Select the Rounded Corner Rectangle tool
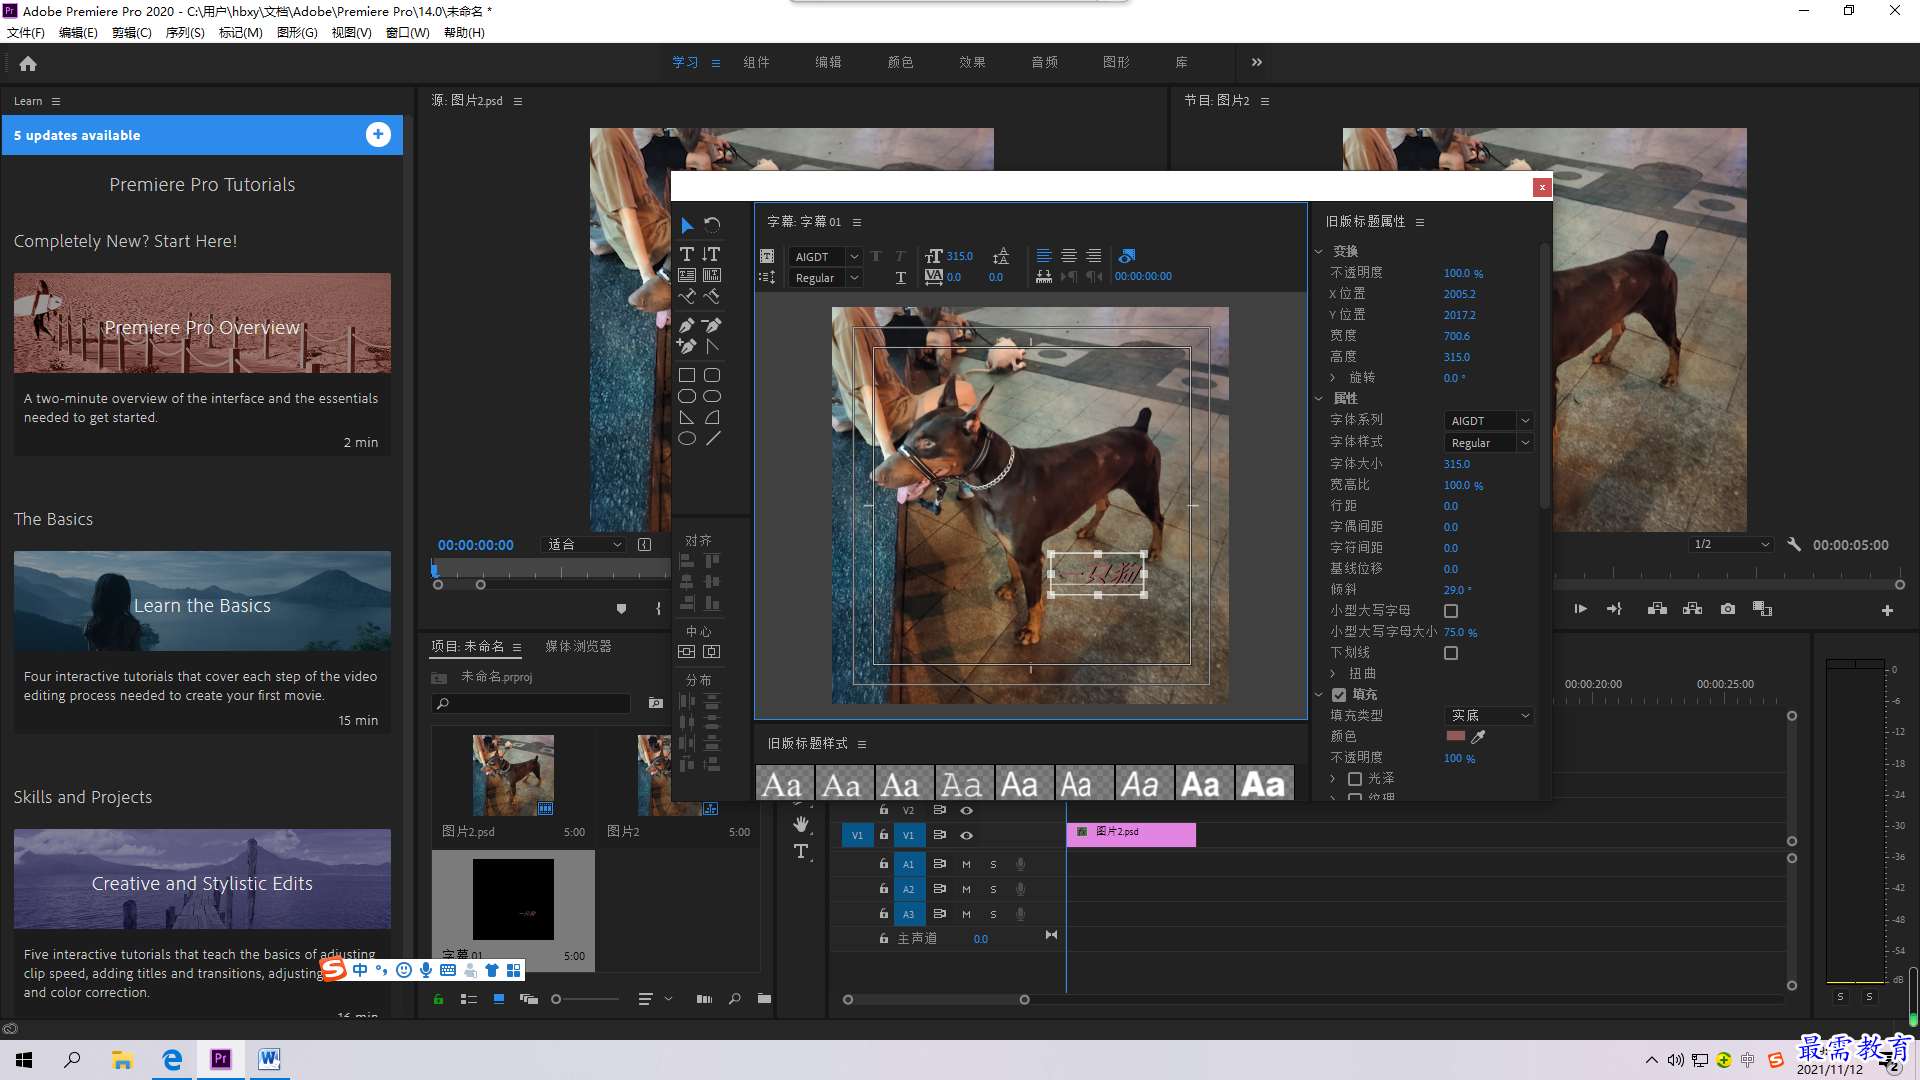Screen dimensions: 1920x1080 point(712,375)
